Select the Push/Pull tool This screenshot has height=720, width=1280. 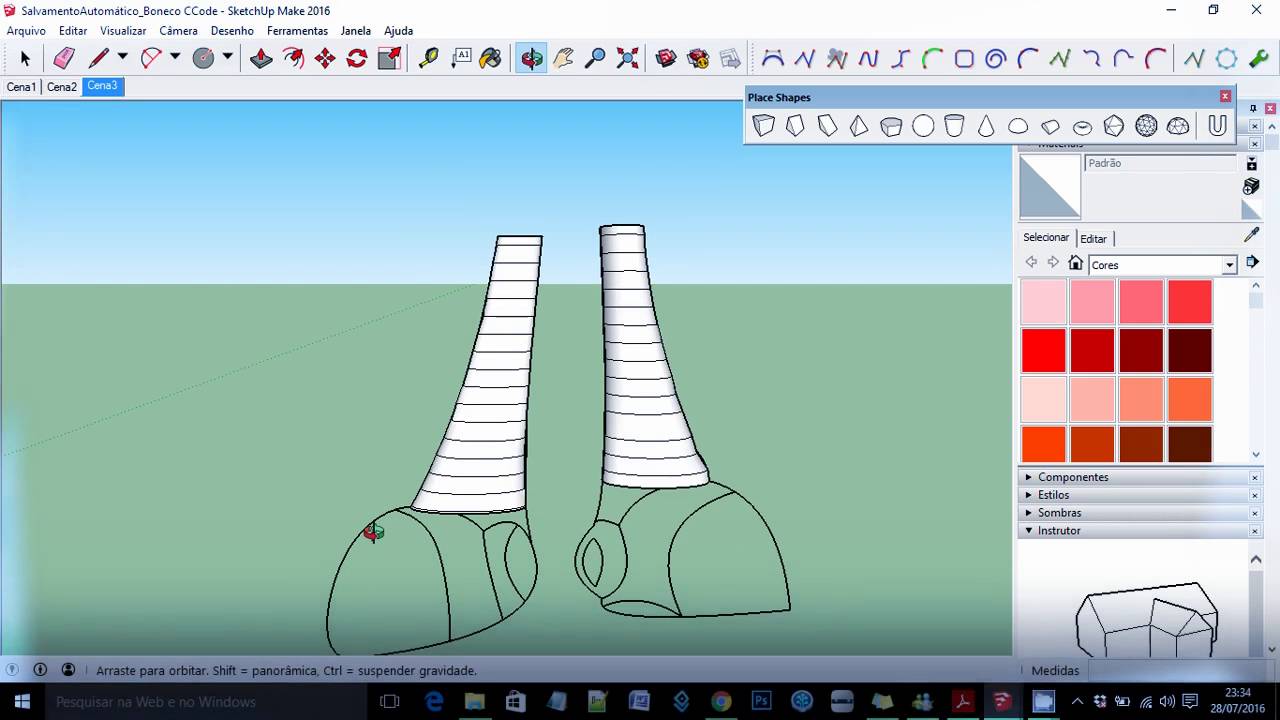pos(261,58)
